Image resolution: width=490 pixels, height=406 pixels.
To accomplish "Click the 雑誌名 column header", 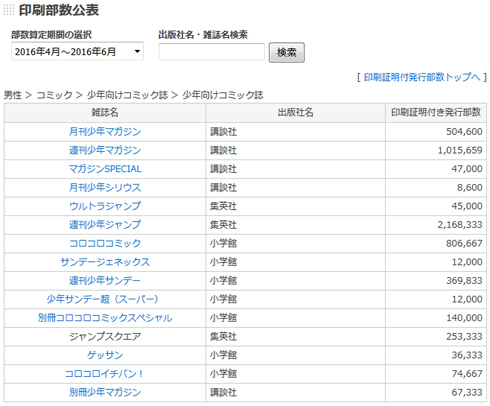I will click(x=105, y=112).
